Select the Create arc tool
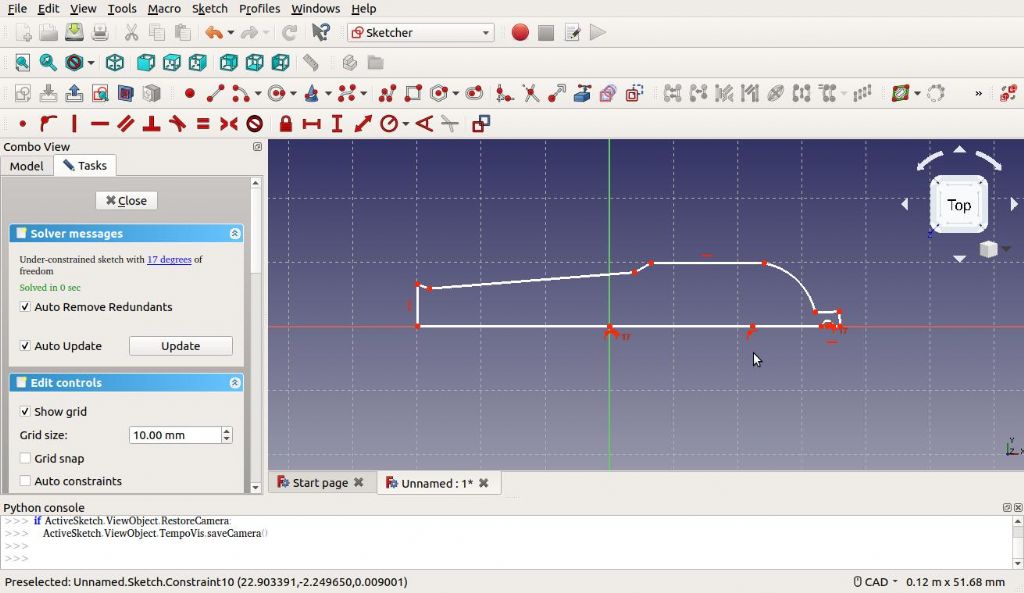 point(240,93)
